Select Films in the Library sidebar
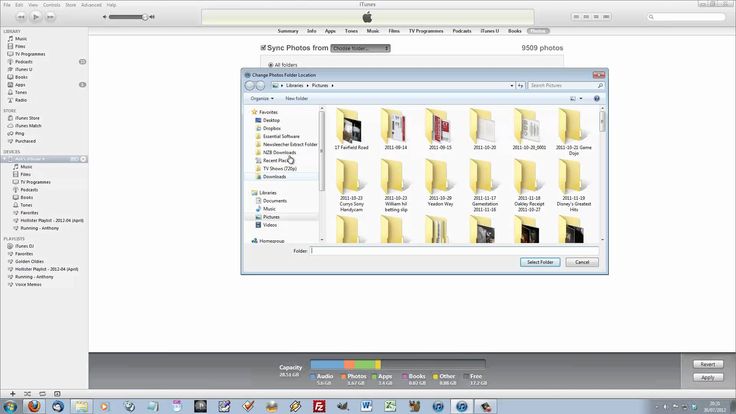 pyautogui.click(x=20, y=46)
